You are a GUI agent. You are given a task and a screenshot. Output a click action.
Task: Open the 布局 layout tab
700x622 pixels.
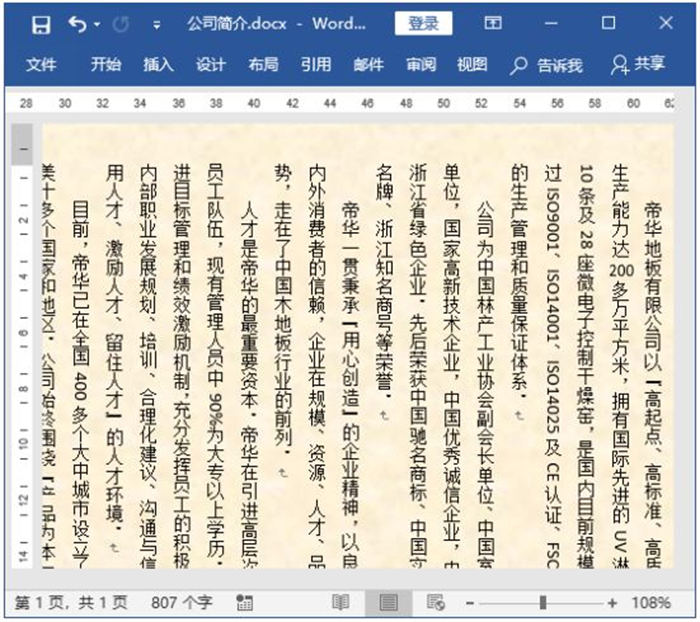(x=263, y=64)
